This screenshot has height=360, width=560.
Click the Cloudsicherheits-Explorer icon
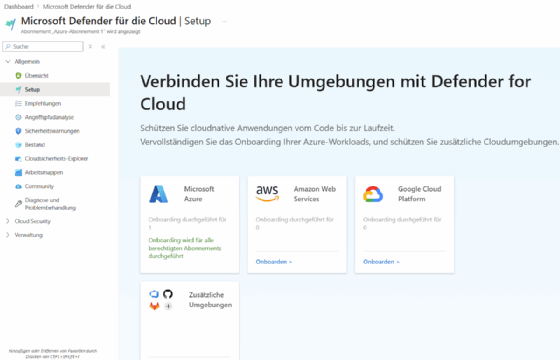point(18,159)
